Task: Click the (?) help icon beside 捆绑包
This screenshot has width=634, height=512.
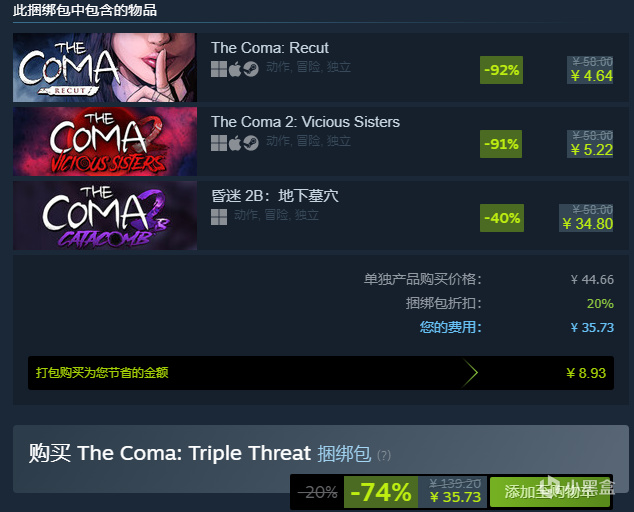Action: tap(384, 455)
